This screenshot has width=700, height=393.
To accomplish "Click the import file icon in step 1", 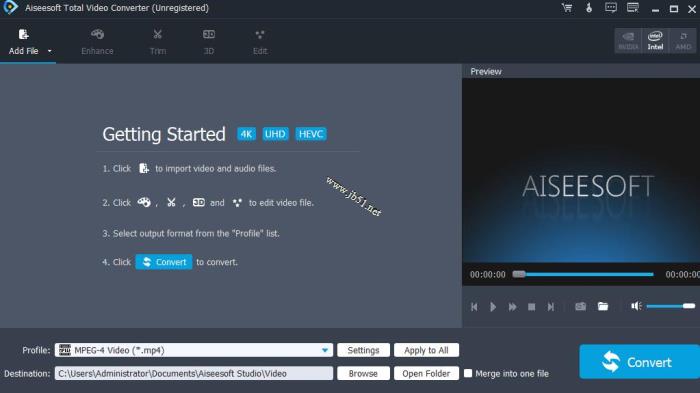I will [144, 168].
